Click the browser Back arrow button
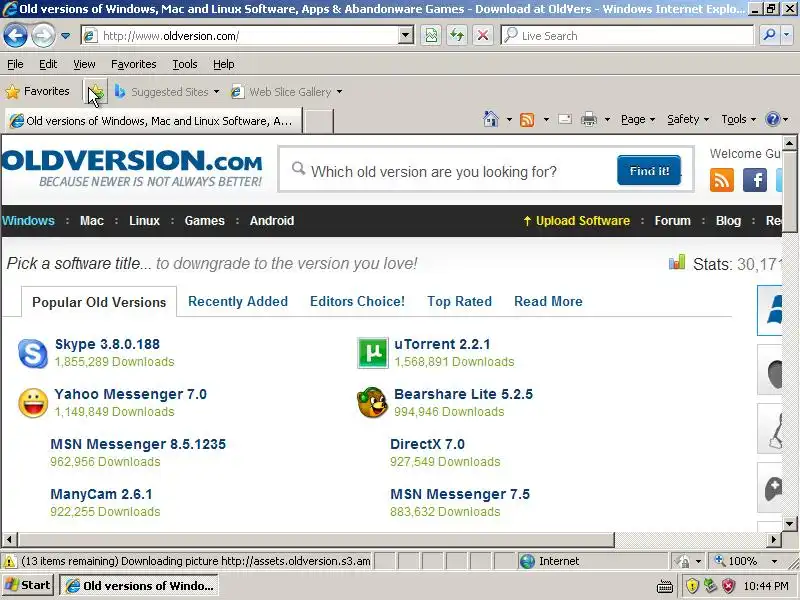 click(15, 36)
